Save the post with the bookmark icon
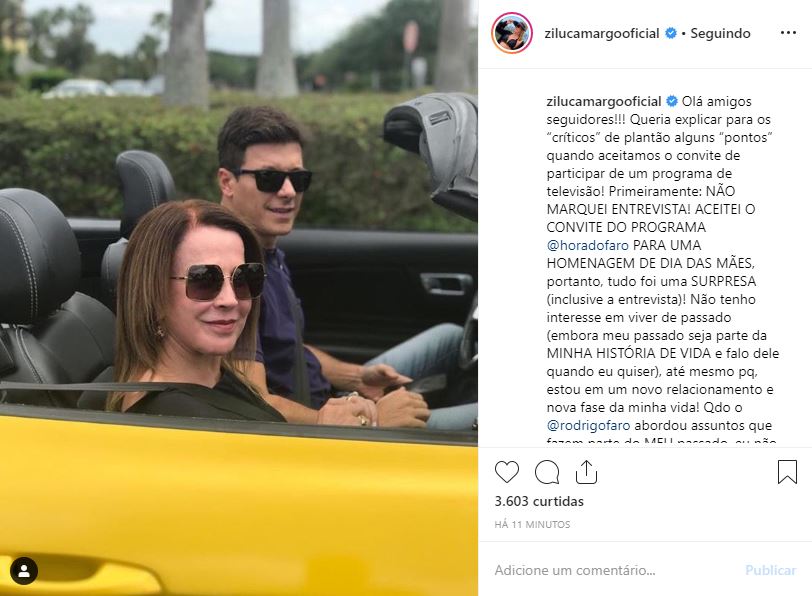The height and width of the screenshot is (596, 812). pyautogui.click(x=787, y=472)
